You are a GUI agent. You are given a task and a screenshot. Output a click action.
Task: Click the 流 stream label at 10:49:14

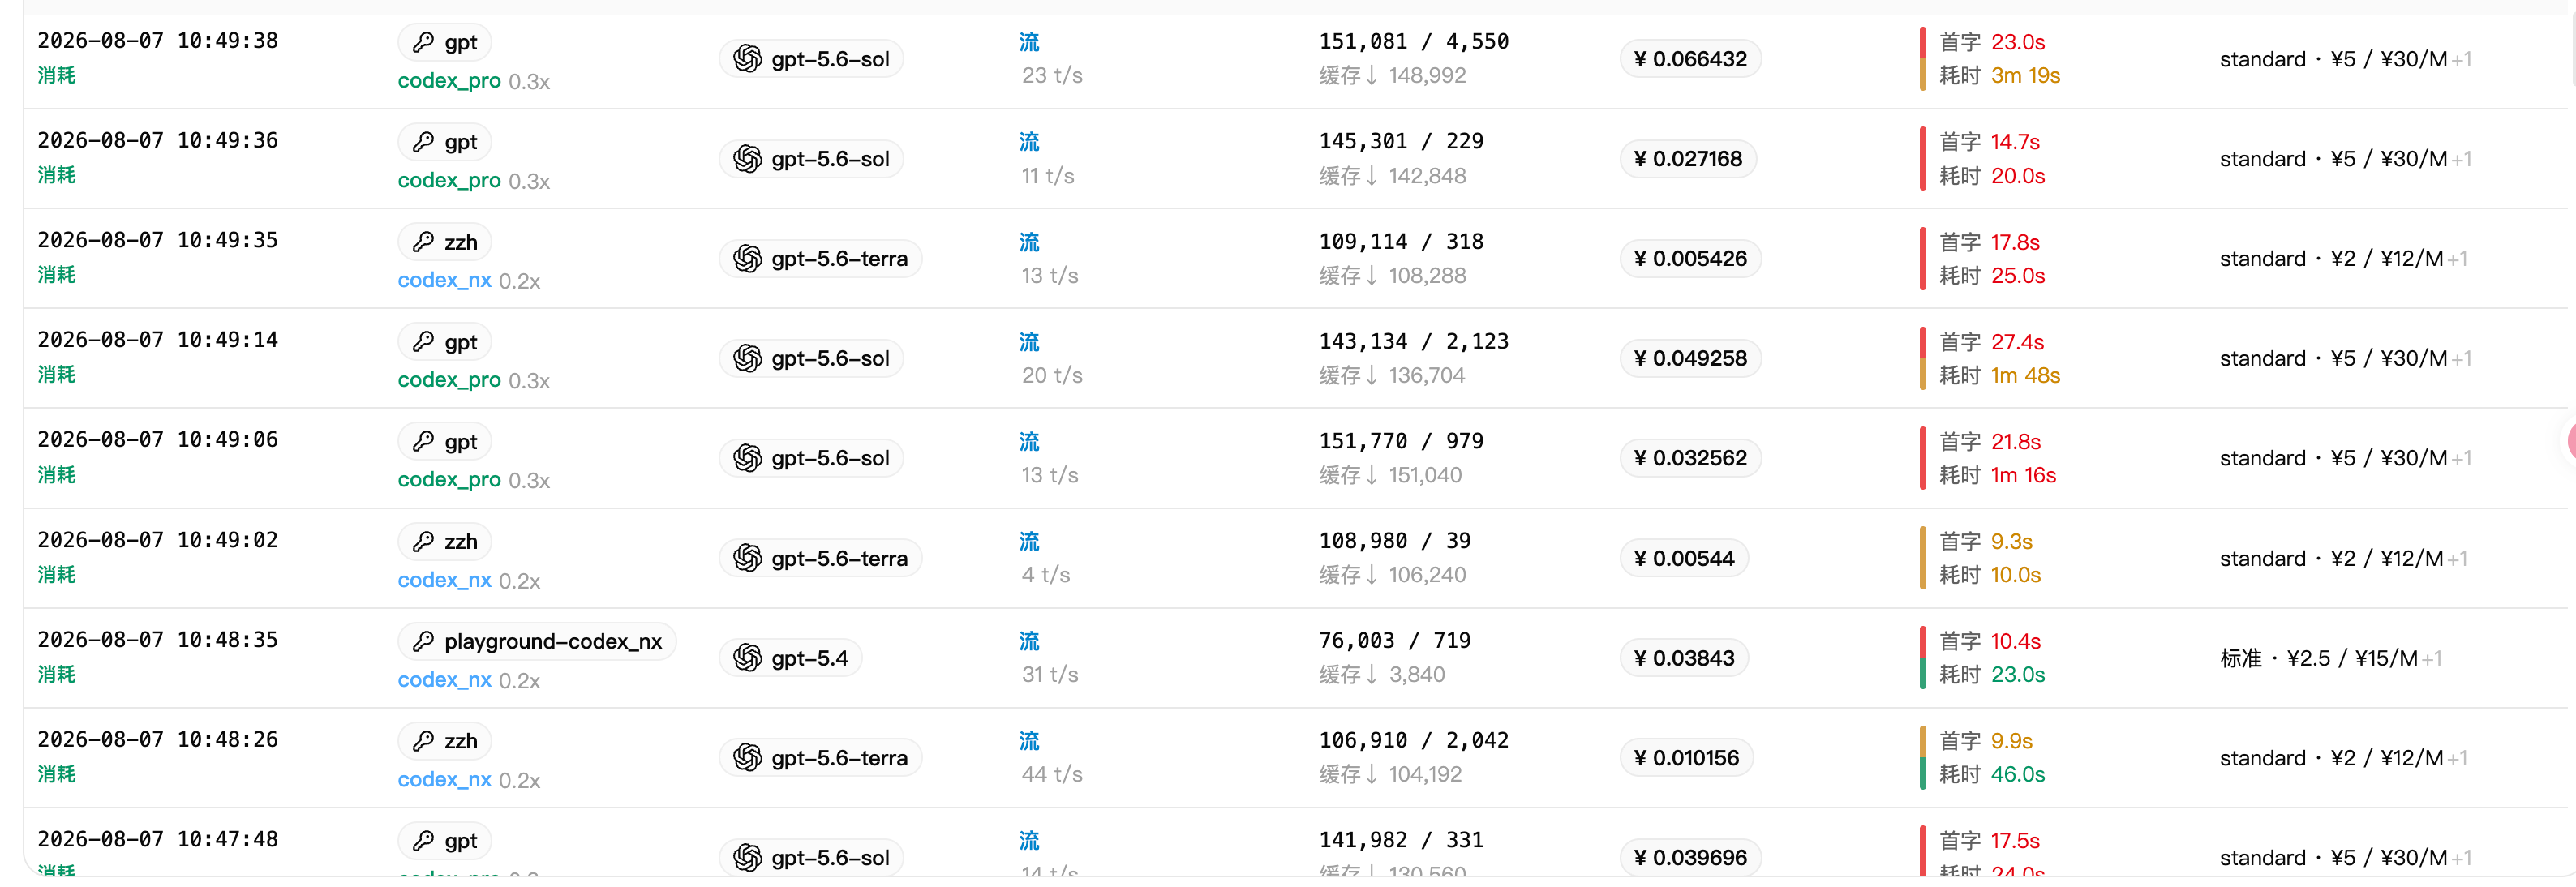coord(1029,342)
